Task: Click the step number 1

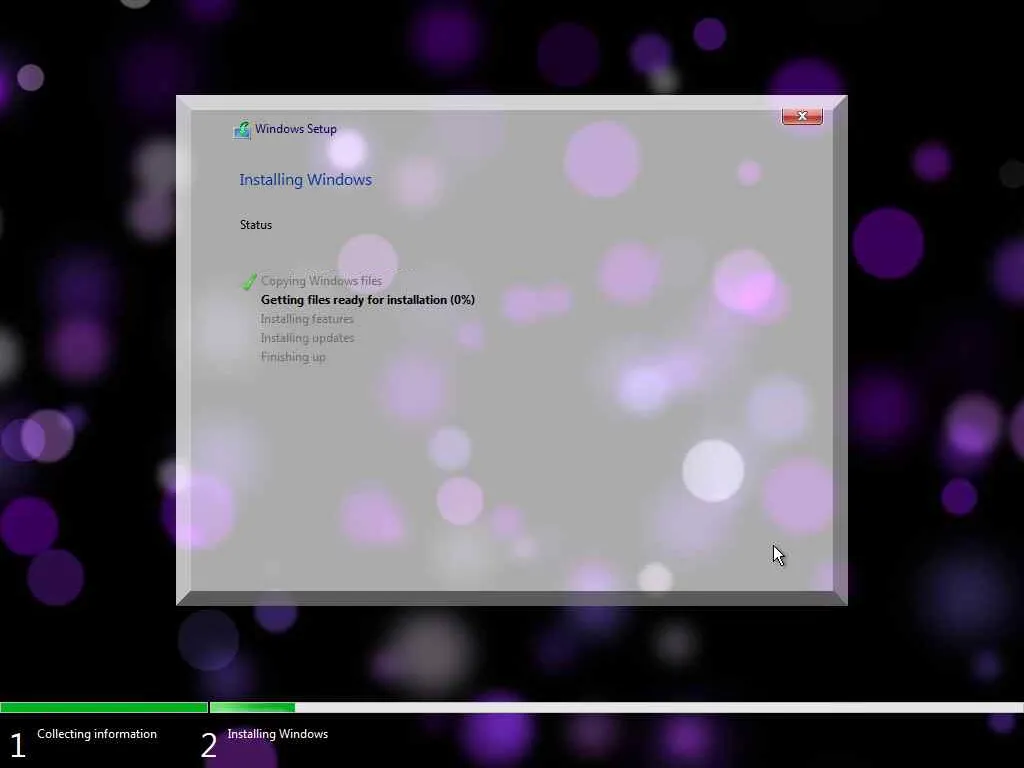Action: tap(18, 745)
